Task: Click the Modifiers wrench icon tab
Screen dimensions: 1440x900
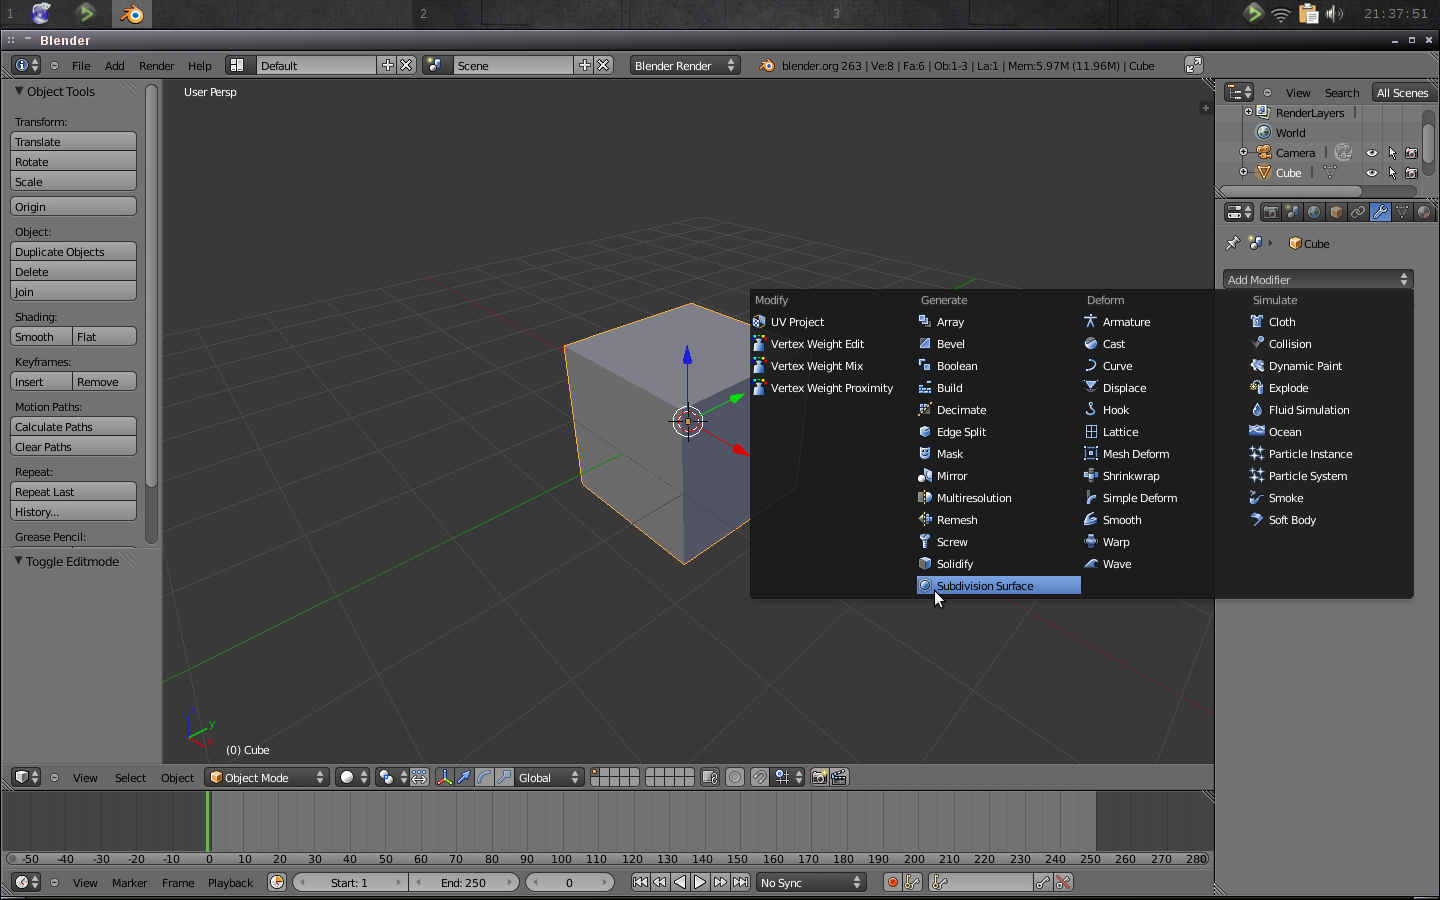Action: [x=1380, y=211]
